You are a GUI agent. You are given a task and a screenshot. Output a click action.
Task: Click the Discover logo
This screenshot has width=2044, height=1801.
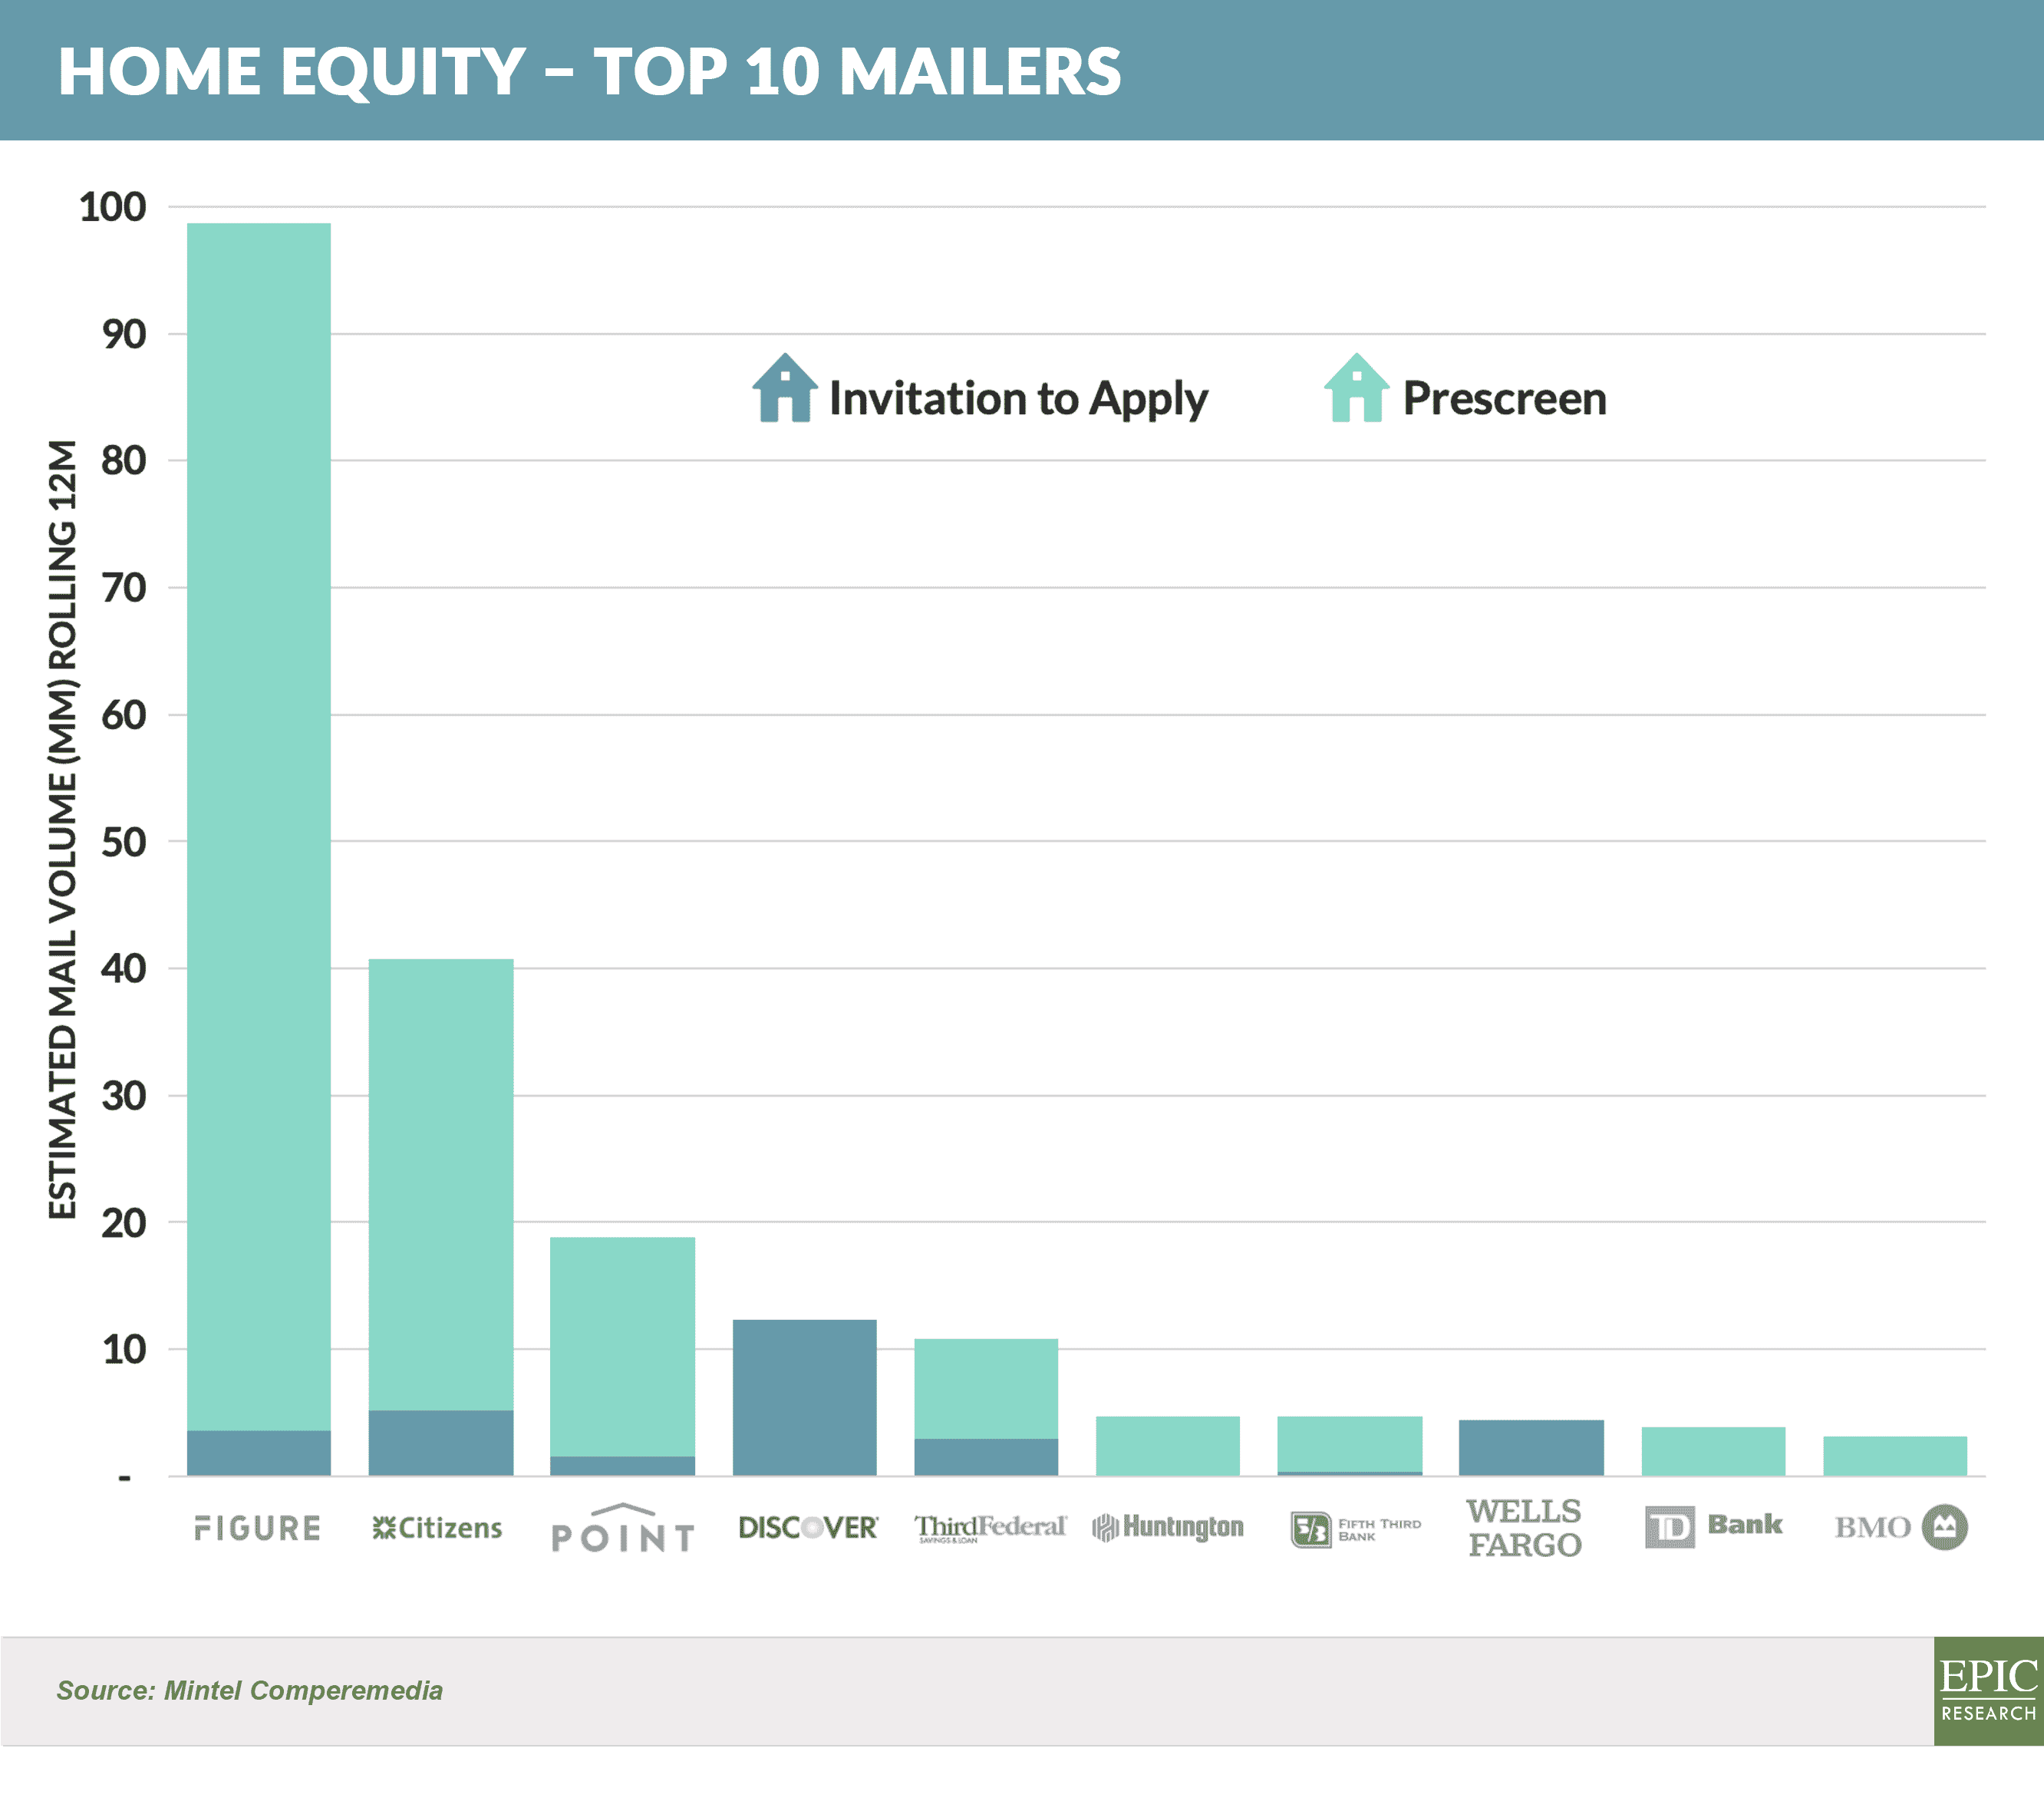[x=808, y=1527]
